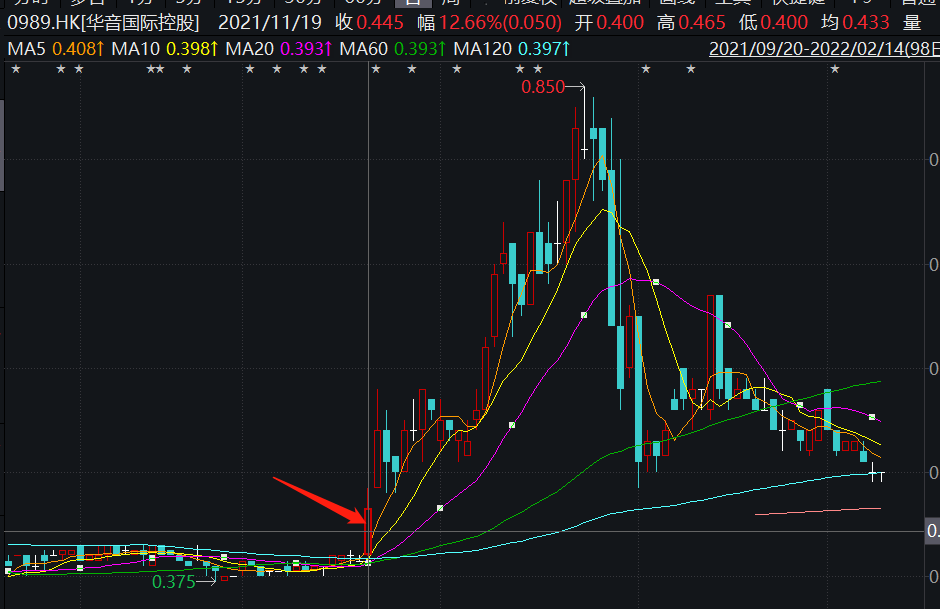Click the 12.66%(0.050) change value
940x609 pixels.
(x=500, y=23)
